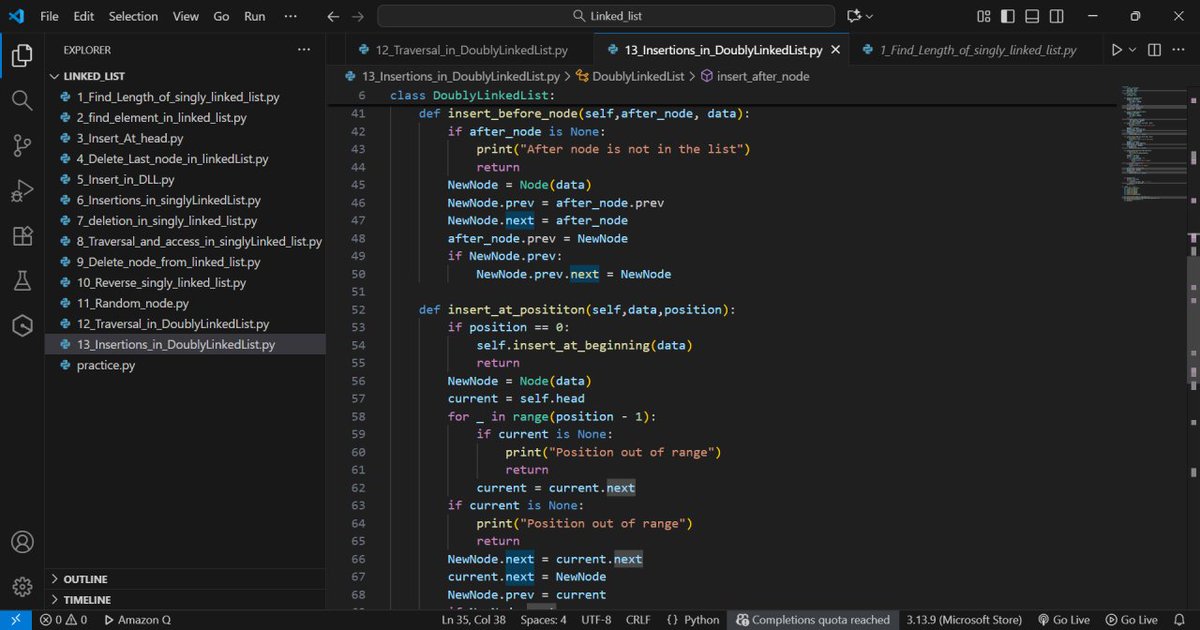Run the current Python file

1118,49
